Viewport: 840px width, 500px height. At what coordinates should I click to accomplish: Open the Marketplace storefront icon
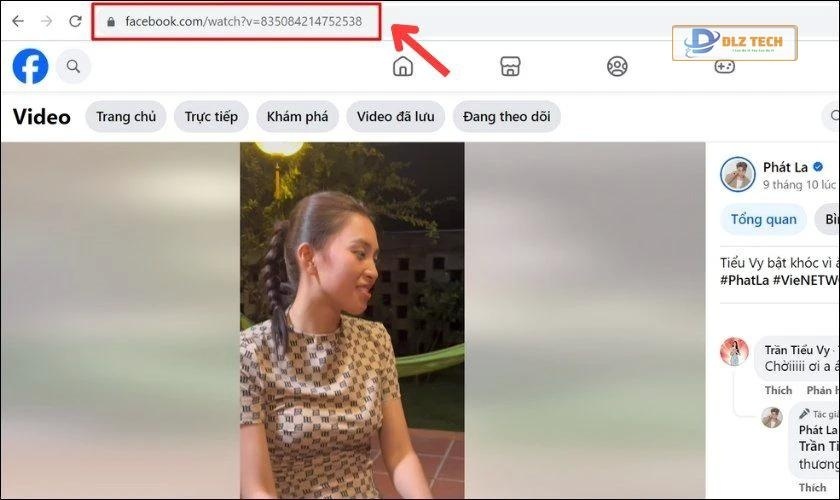[x=510, y=66]
